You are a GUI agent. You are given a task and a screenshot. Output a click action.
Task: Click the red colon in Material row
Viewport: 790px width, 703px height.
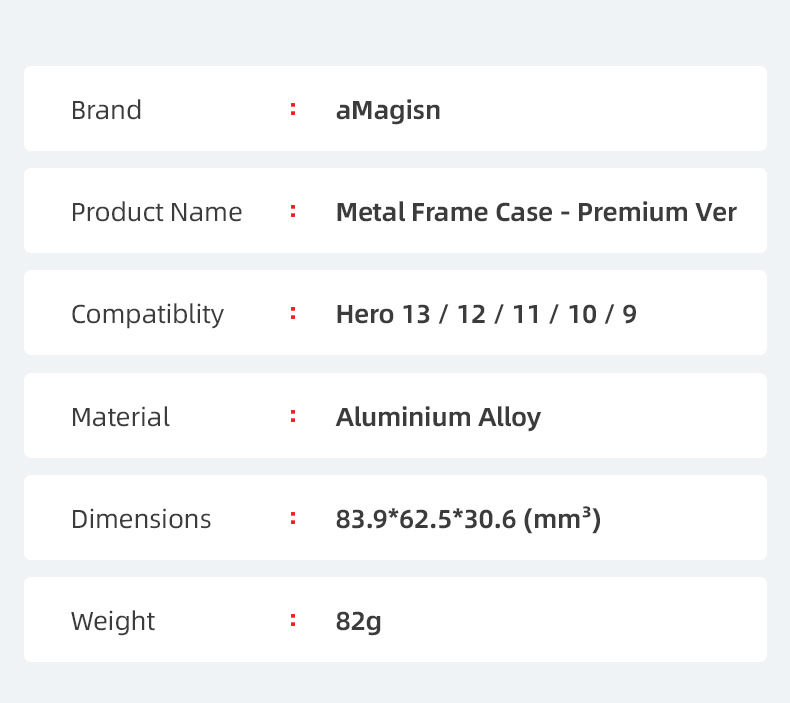click(x=293, y=416)
